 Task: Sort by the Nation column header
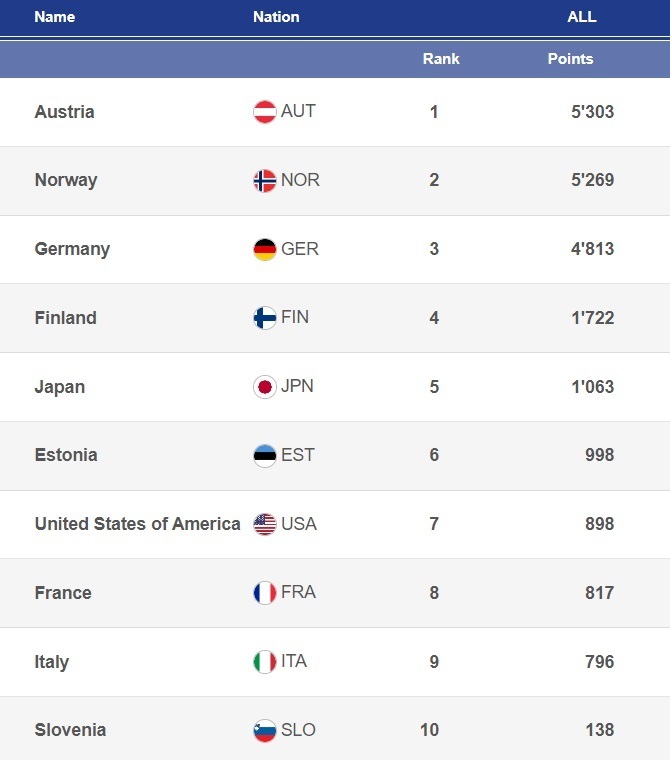coord(276,17)
